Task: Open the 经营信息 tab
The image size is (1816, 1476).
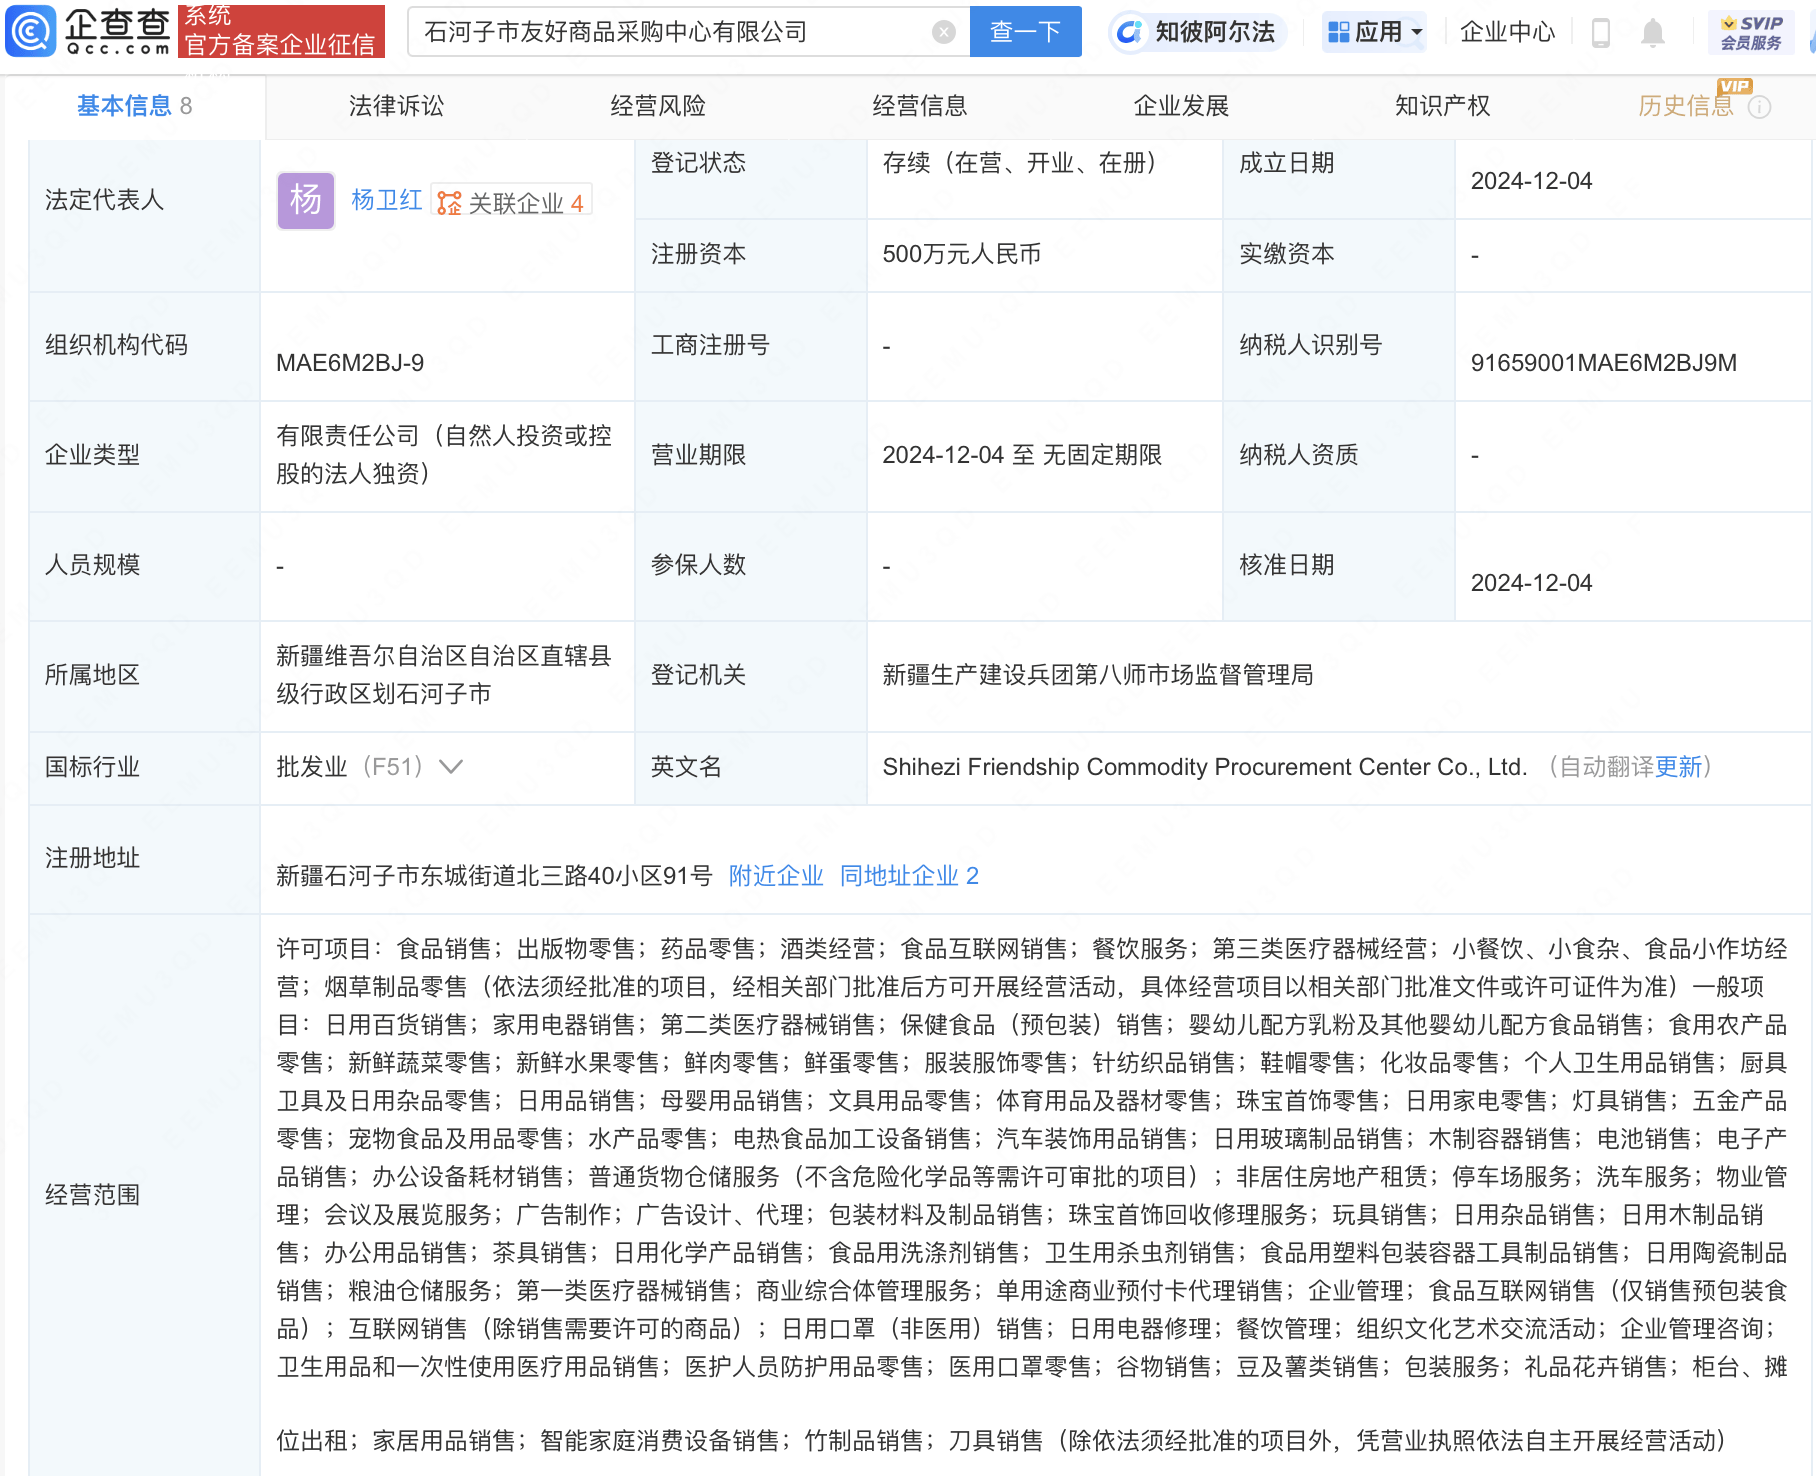Action: click(919, 106)
